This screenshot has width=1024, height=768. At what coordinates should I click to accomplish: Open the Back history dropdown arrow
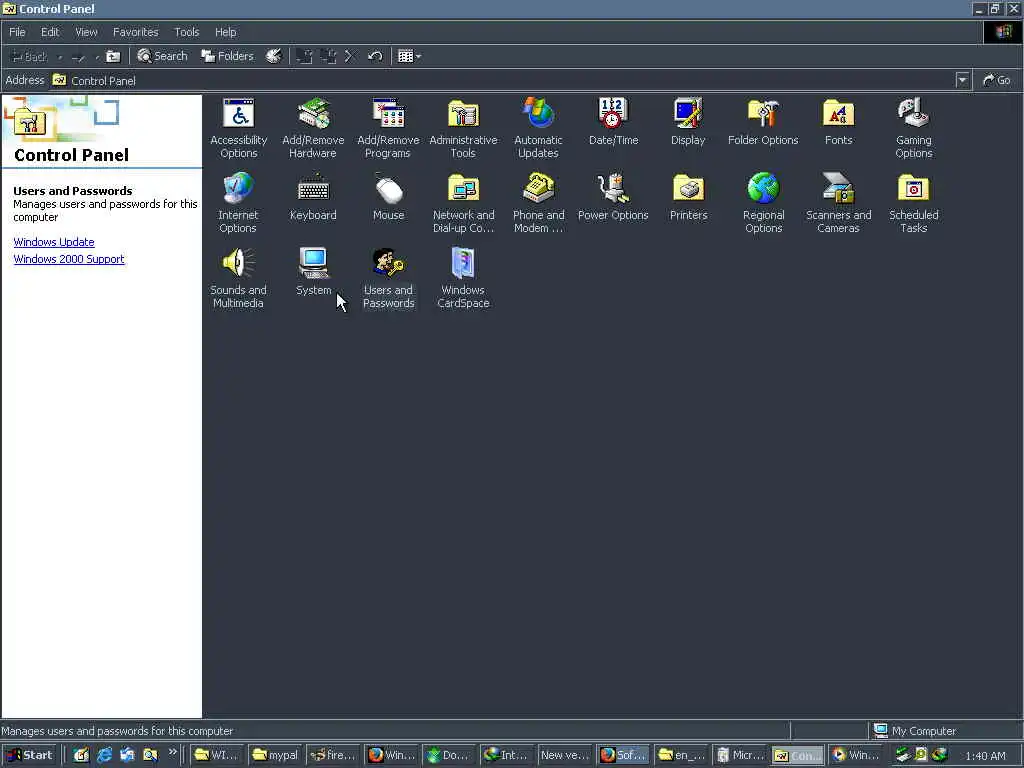(x=59, y=57)
